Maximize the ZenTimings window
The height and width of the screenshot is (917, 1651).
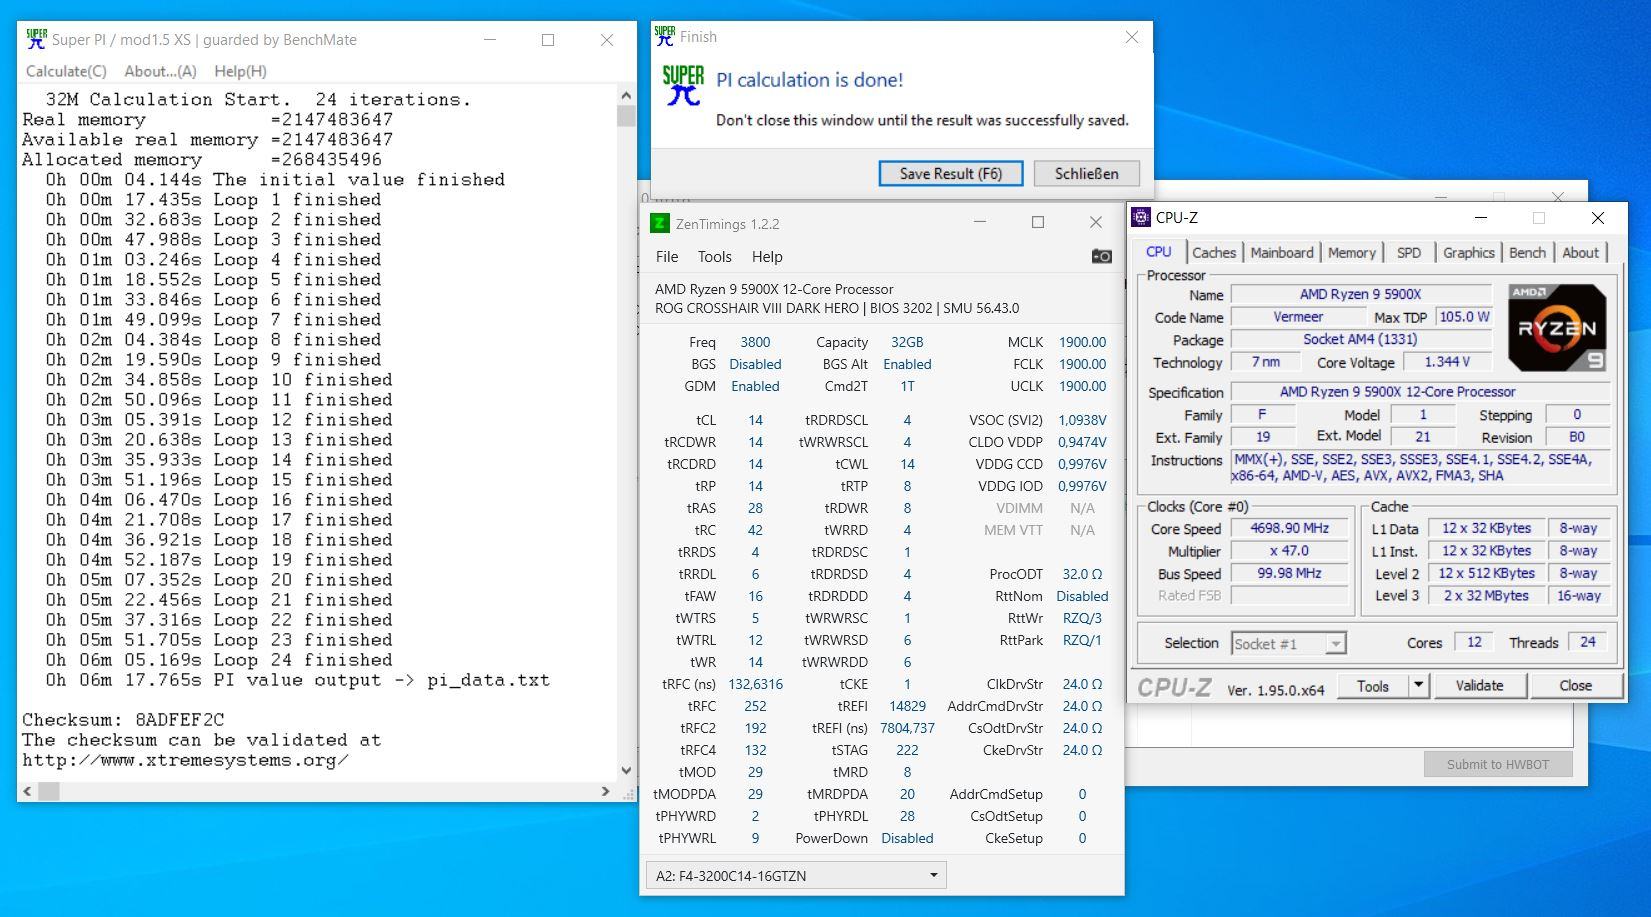pos(1038,222)
